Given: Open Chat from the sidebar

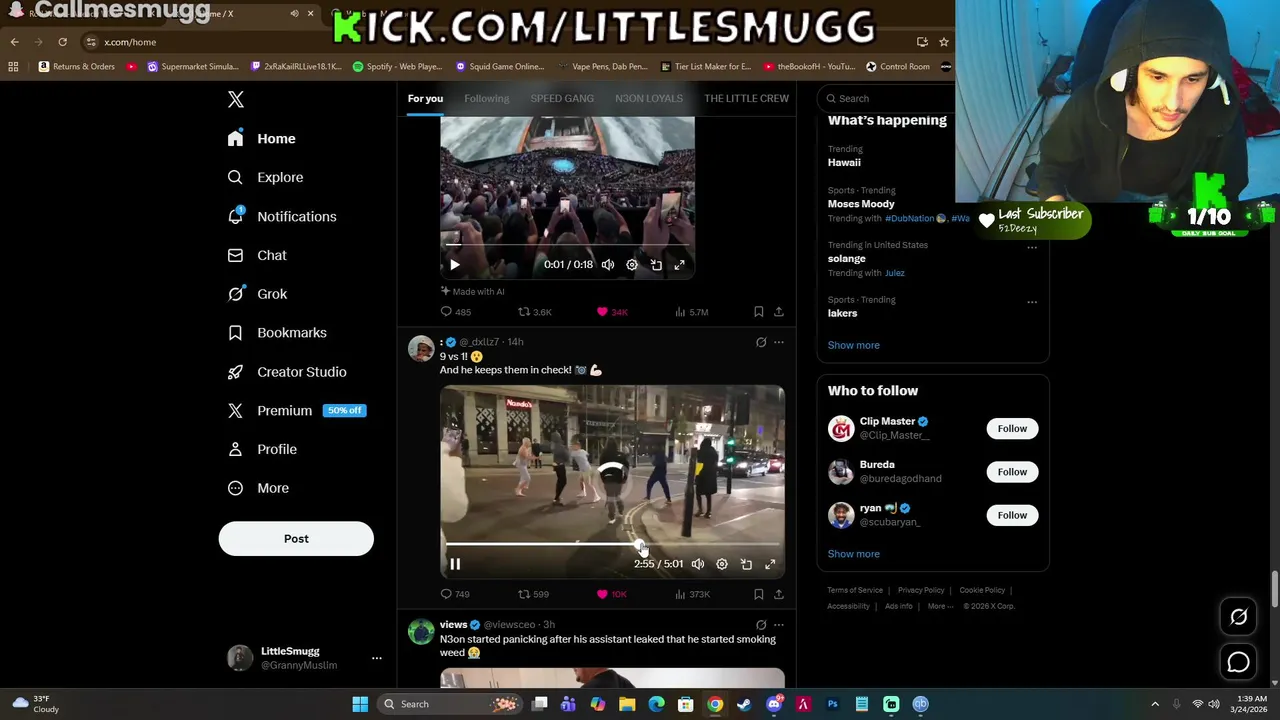Looking at the screenshot, I should [x=257, y=255].
